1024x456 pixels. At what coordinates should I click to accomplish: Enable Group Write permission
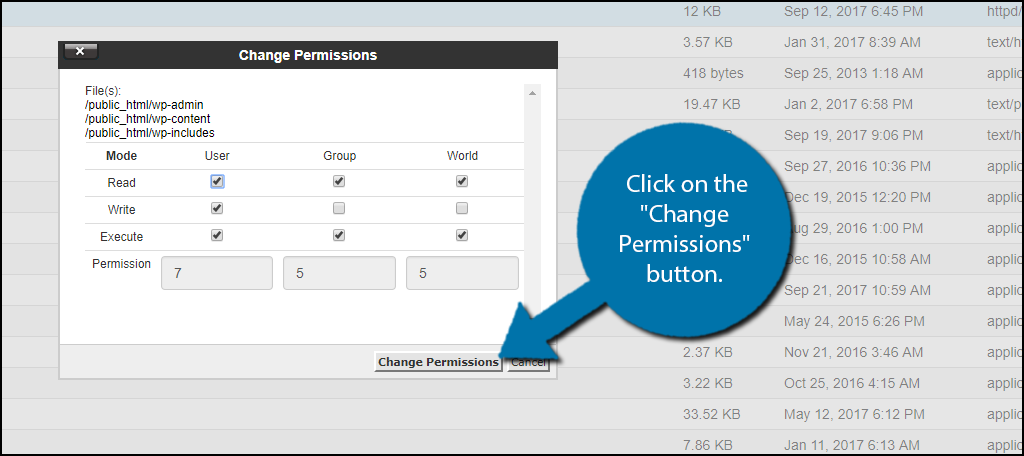[x=339, y=209]
